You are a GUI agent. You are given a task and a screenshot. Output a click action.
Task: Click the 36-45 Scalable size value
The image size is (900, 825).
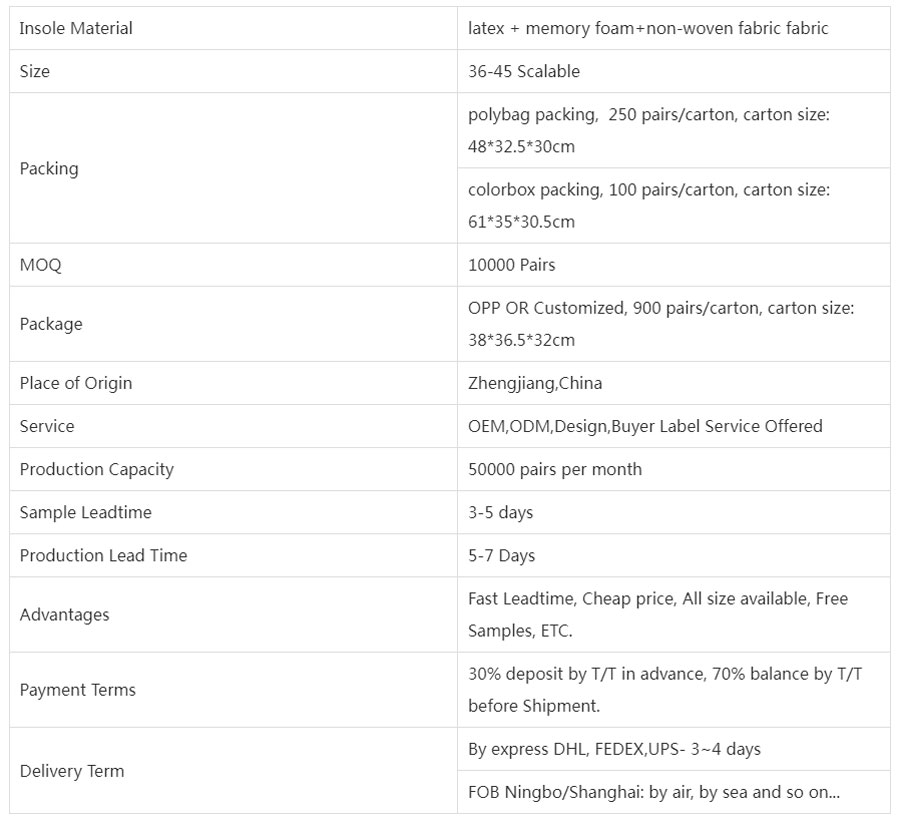tap(524, 71)
